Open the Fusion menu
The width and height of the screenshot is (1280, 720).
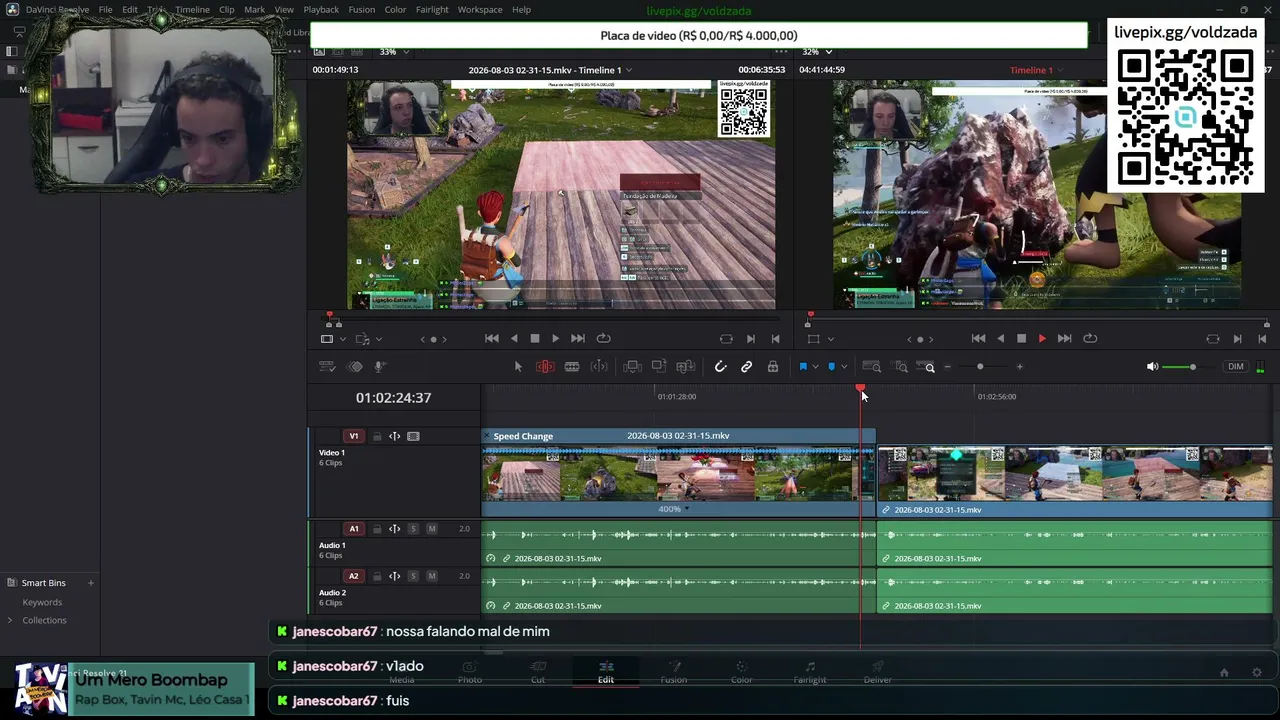[x=362, y=10]
